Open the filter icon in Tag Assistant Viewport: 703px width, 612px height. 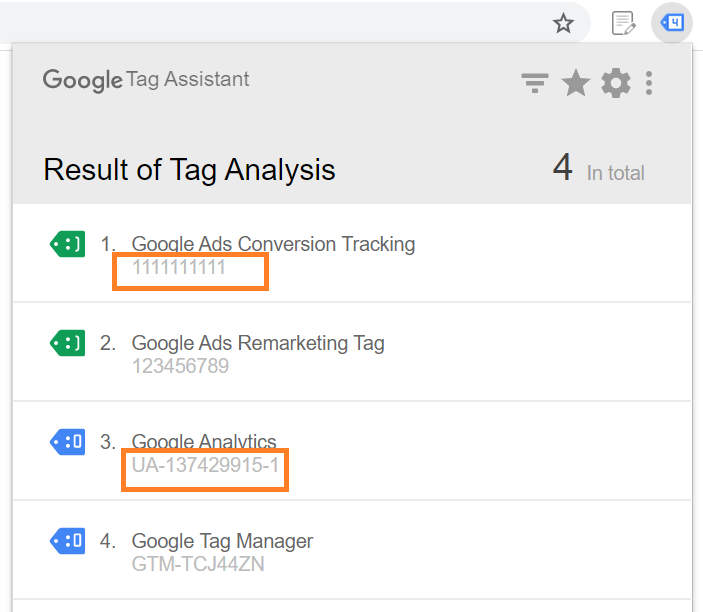pyautogui.click(x=535, y=83)
